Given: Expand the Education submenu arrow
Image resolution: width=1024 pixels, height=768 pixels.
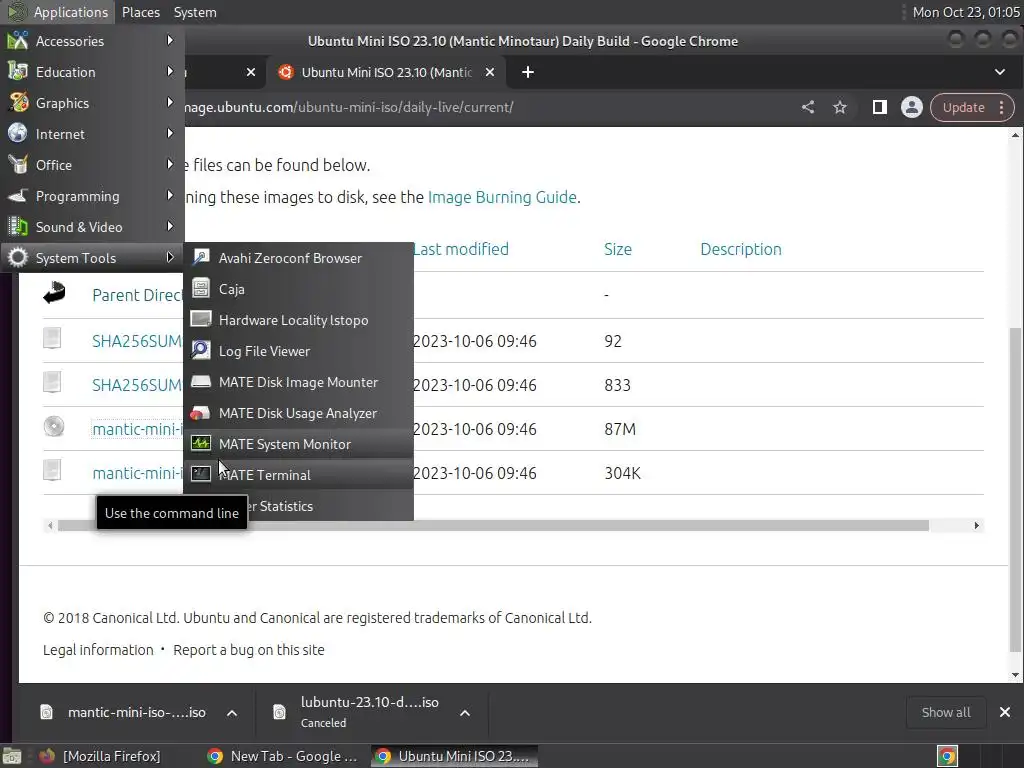Looking at the screenshot, I should pyautogui.click(x=170, y=71).
